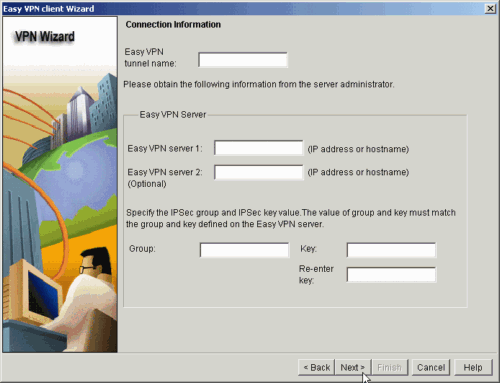Click the 'Key:' label
This screenshot has width=500, height=383.
coord(308,249)
